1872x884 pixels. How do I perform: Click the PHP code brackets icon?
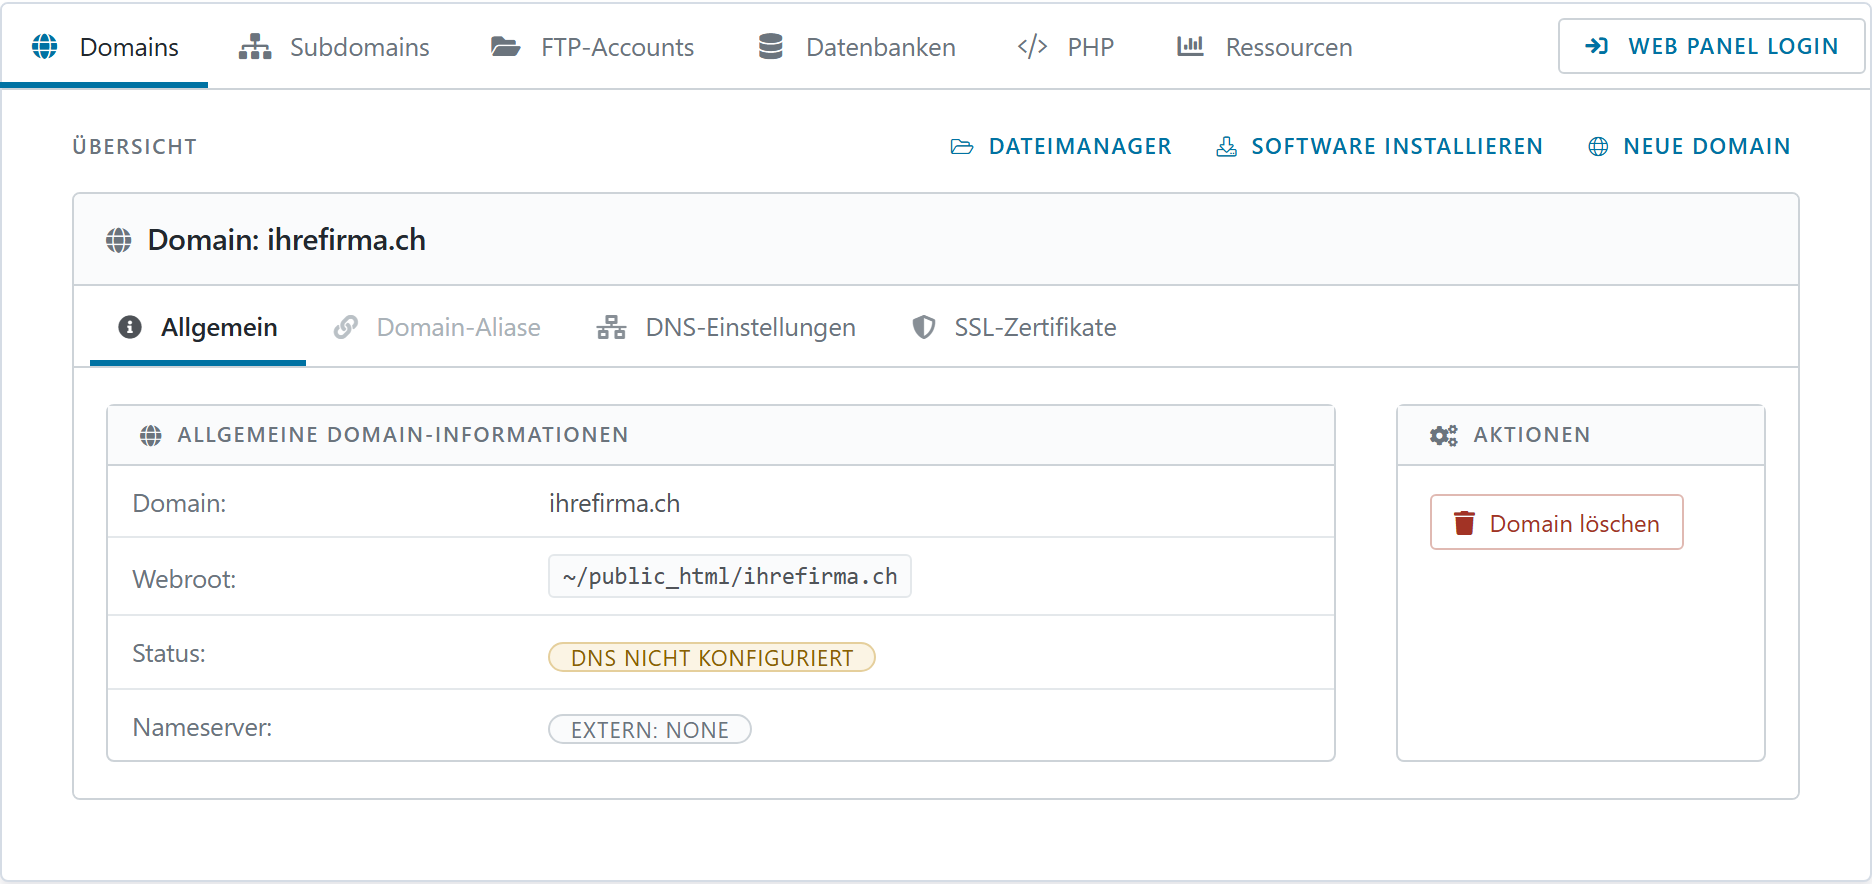[1033, 47]
